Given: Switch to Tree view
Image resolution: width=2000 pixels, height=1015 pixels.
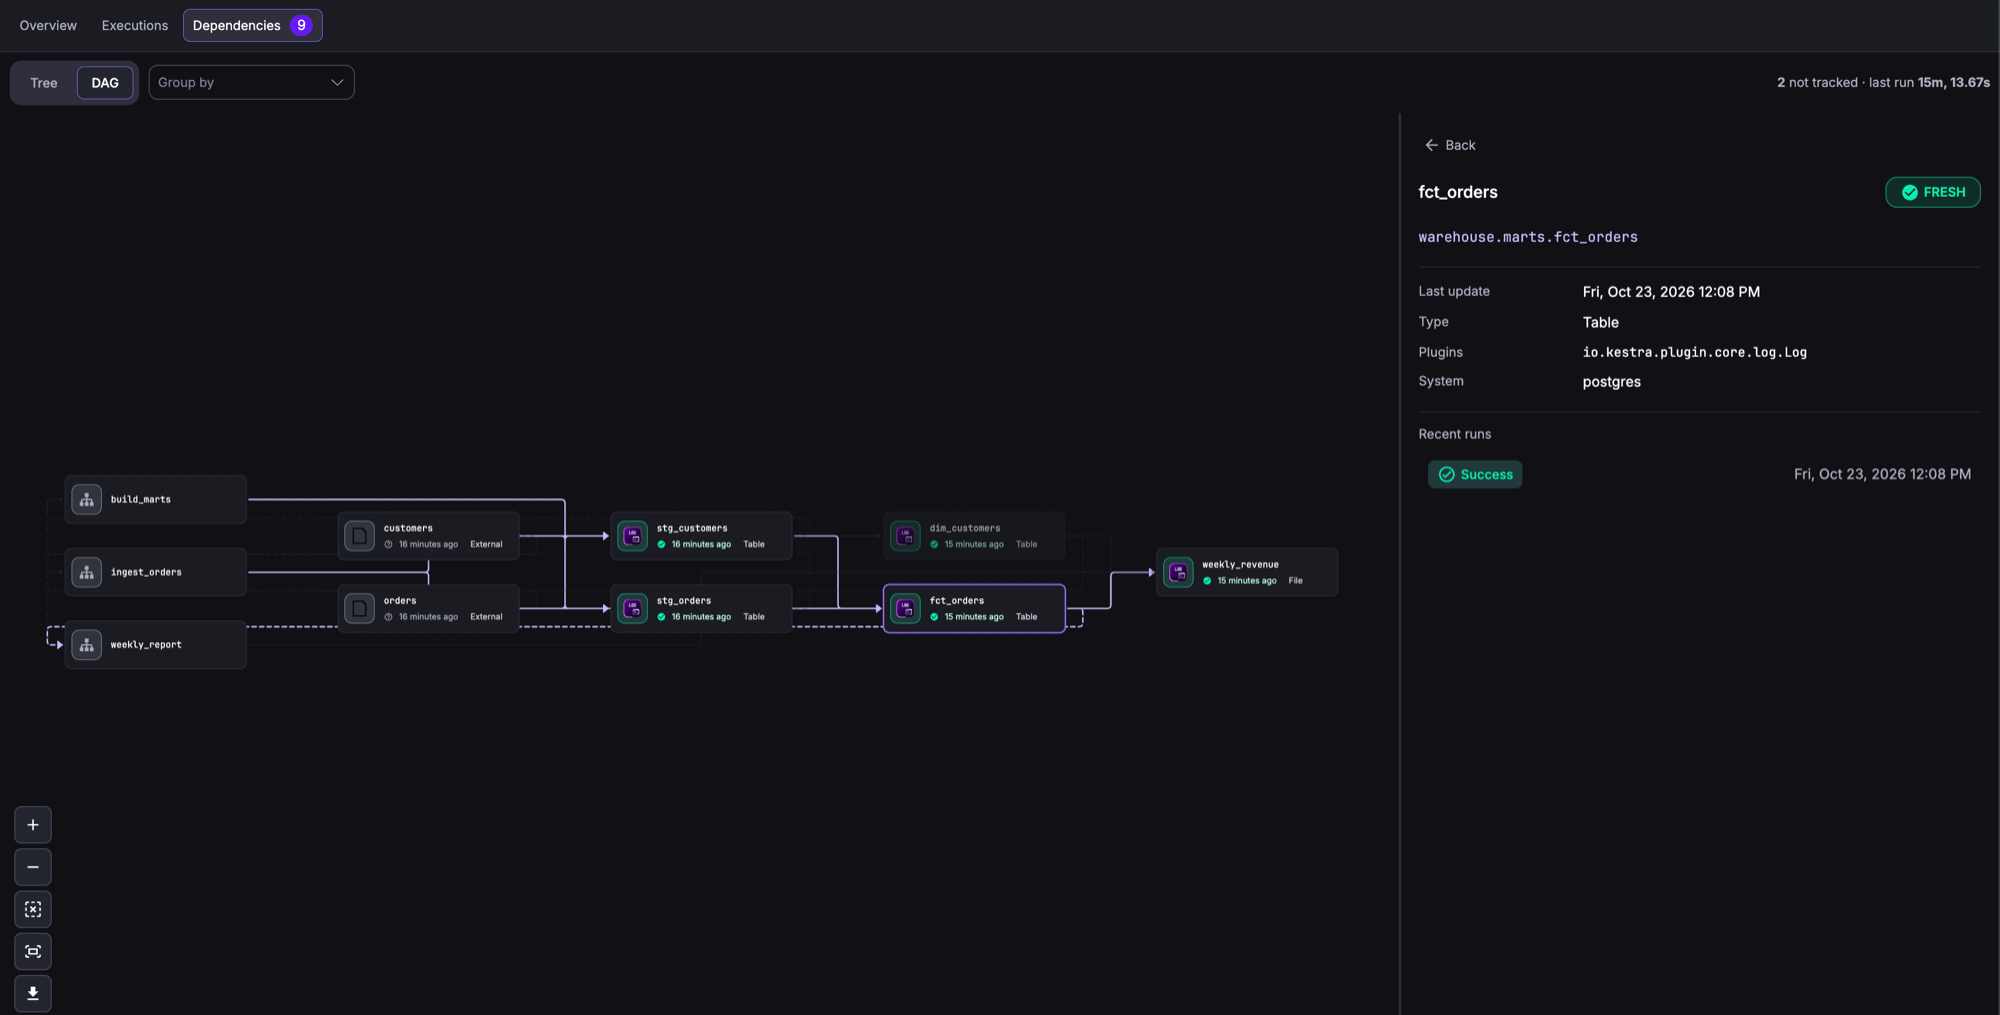Looking at the screenshot, I should point(44,83).
